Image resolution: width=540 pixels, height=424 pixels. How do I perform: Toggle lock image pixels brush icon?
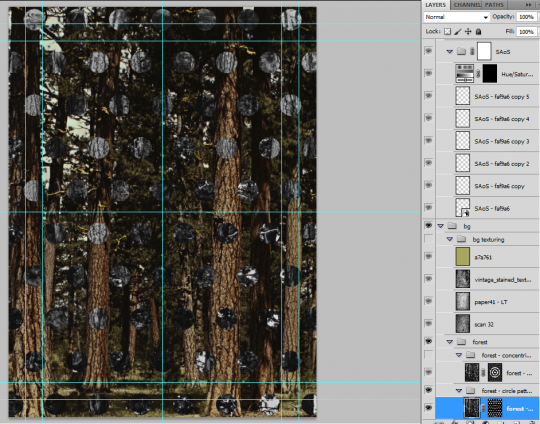pos(458,32)
